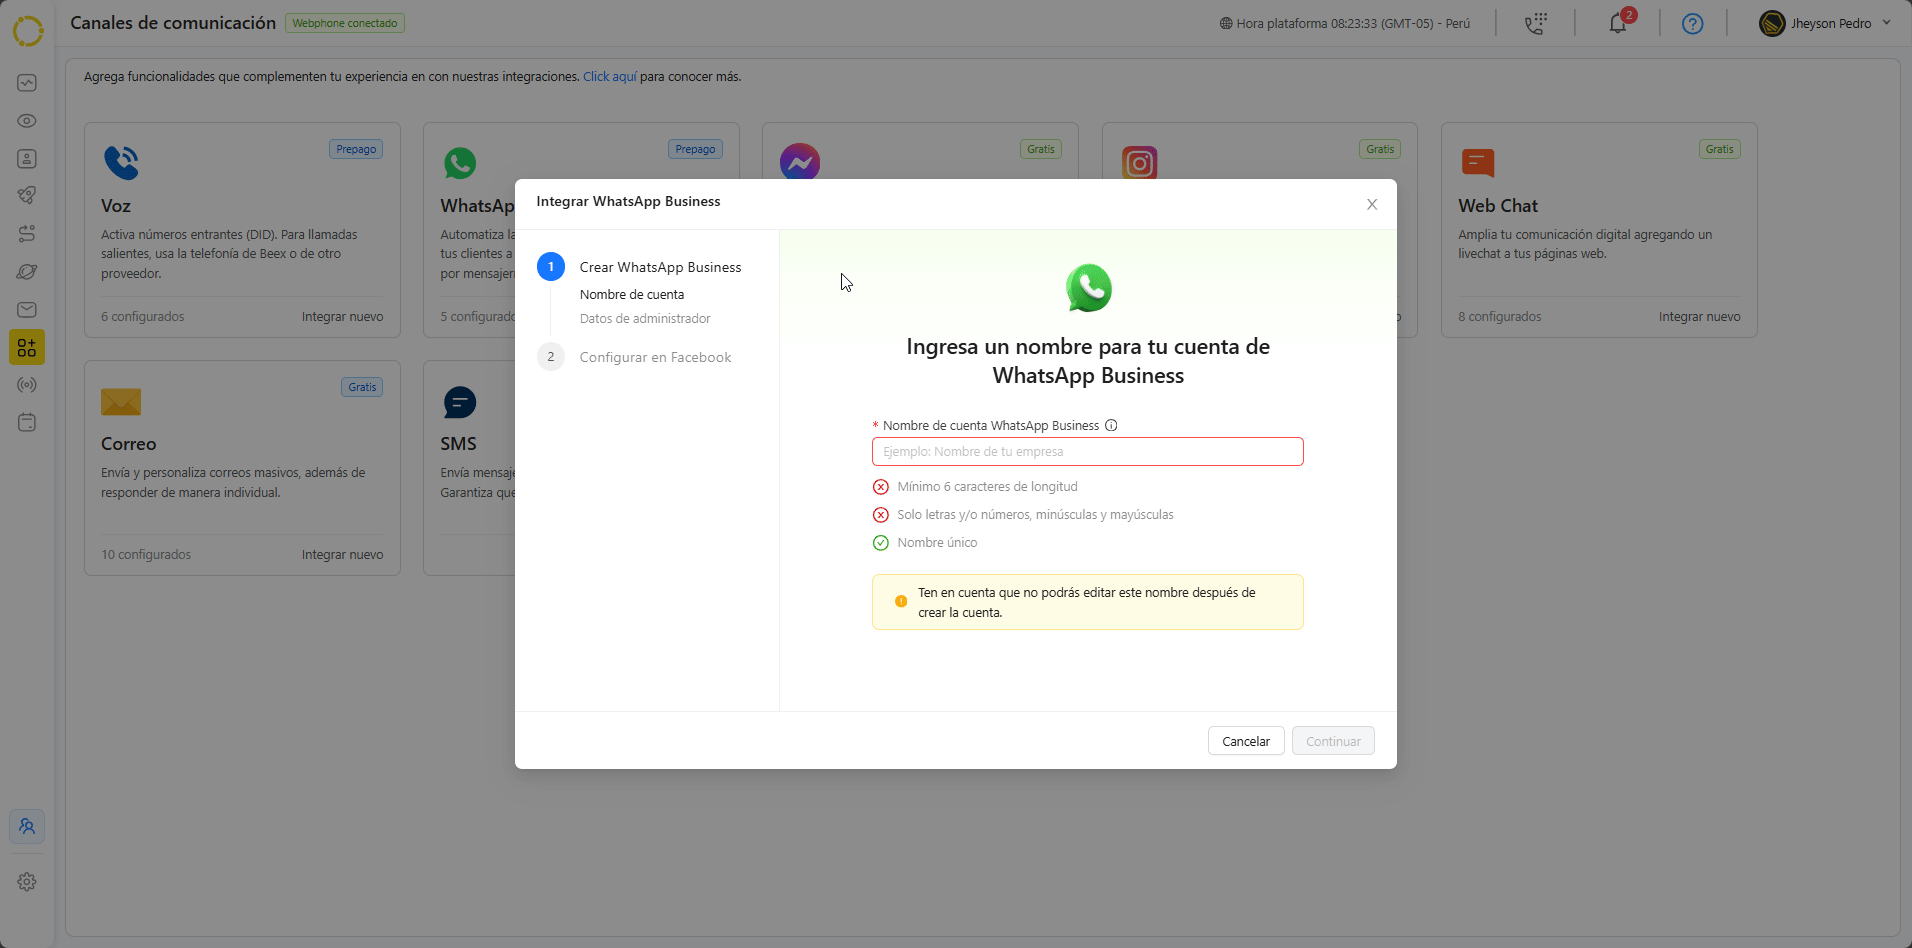Click the Webphone conectado status badge
The image size is (1912, 948).
click(345, 23)
